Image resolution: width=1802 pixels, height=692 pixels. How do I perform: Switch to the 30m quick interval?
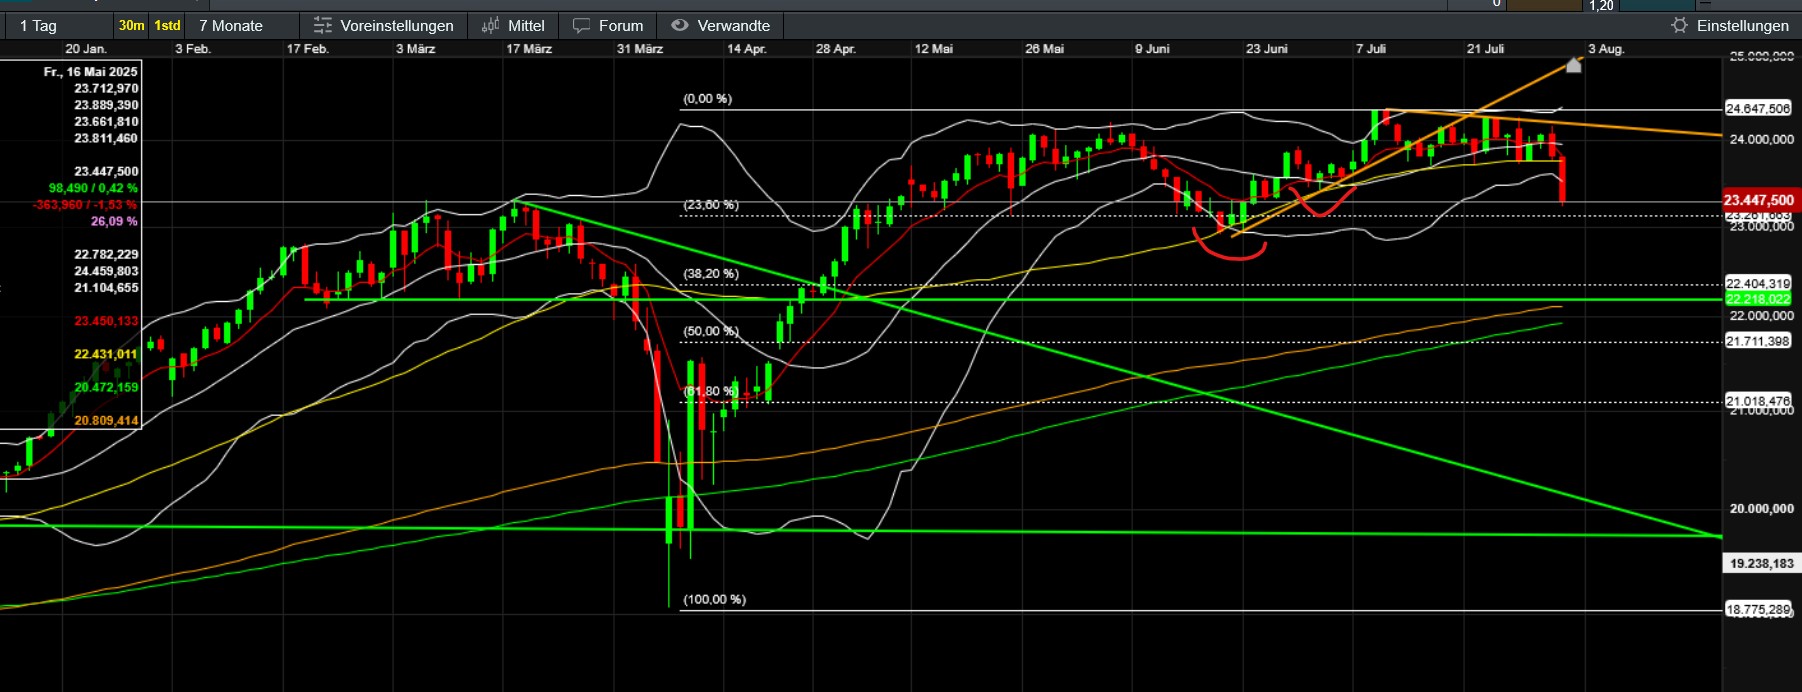point(131,25)
